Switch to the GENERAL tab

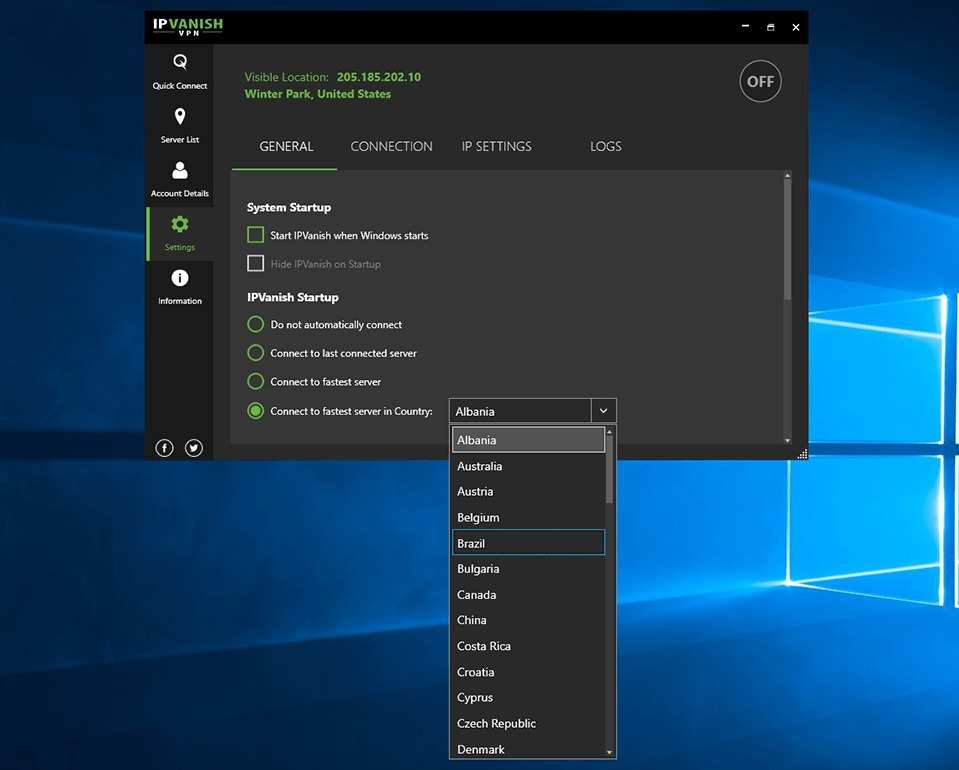(x=286, y=147)
